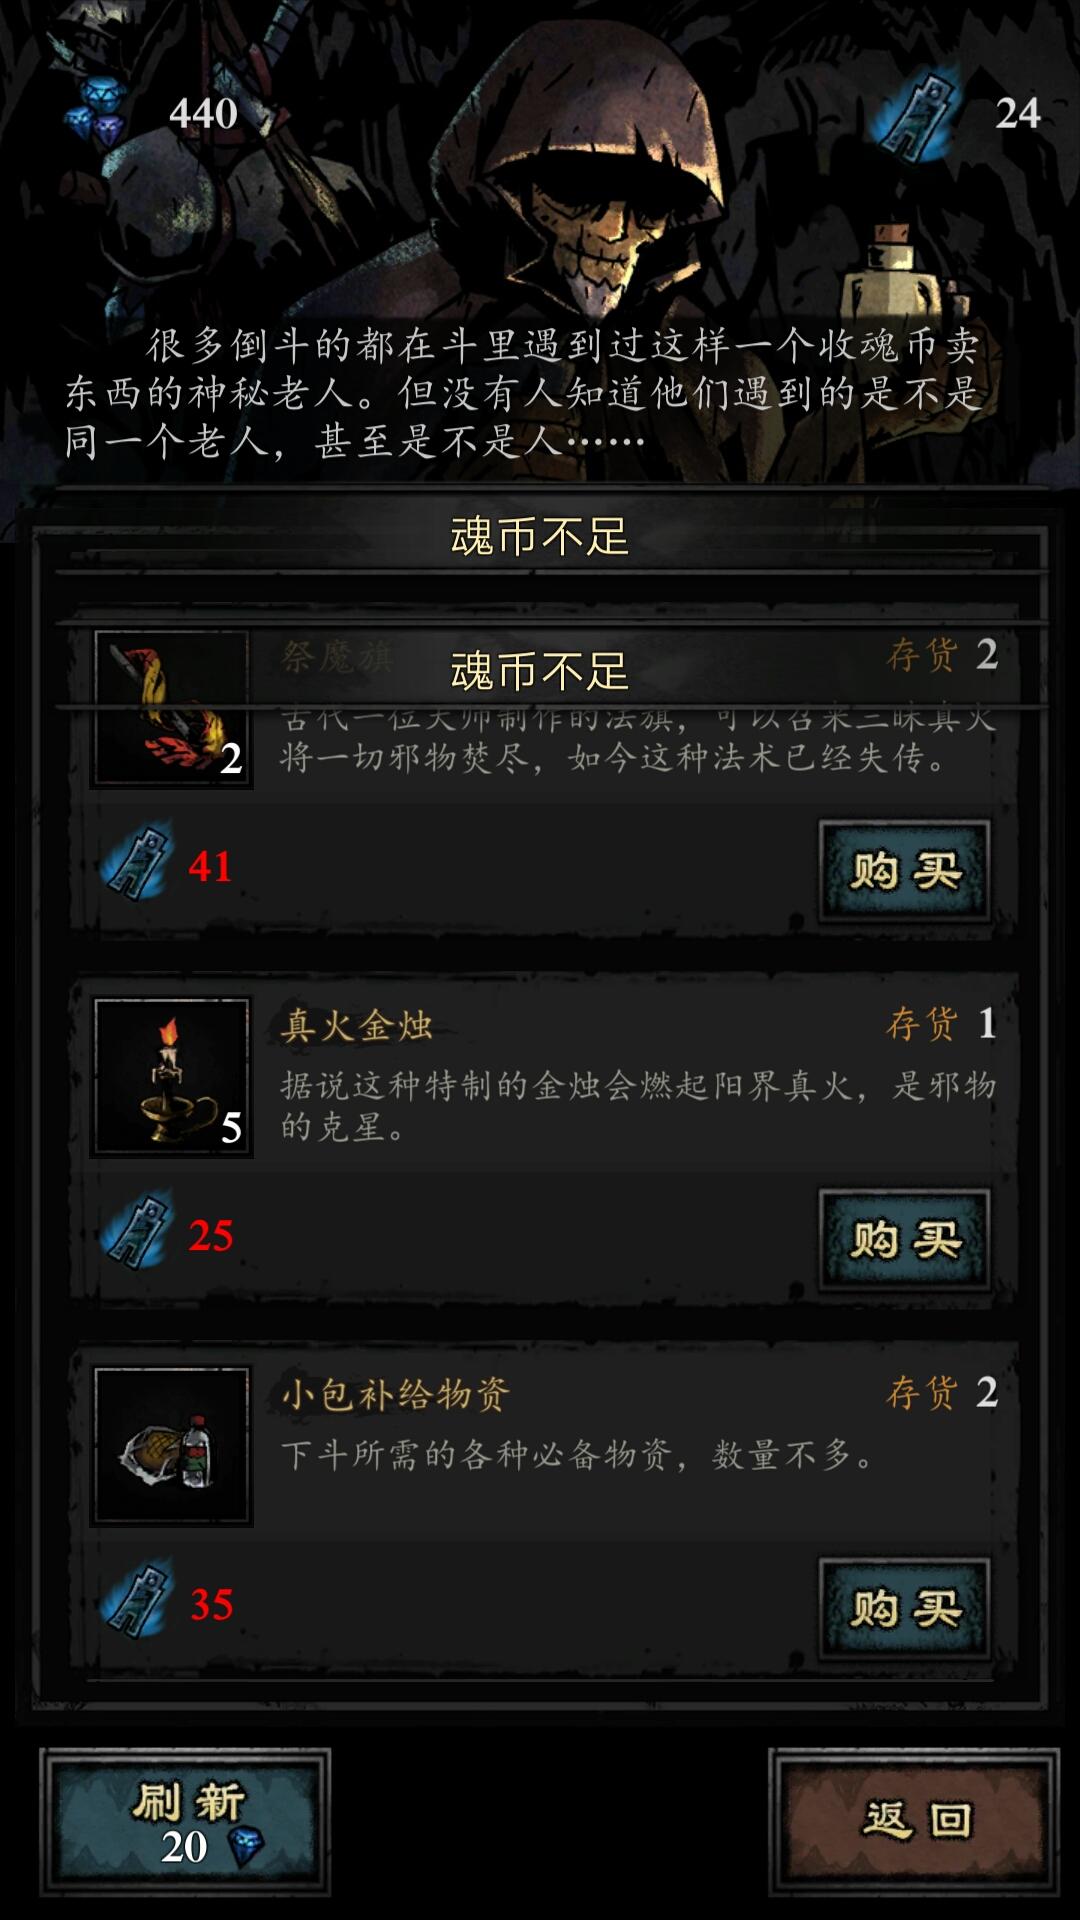Buy the 祭魔旗 for 41 soul coins
This screenshot has width=1080, height=1920.
[905, 871]
